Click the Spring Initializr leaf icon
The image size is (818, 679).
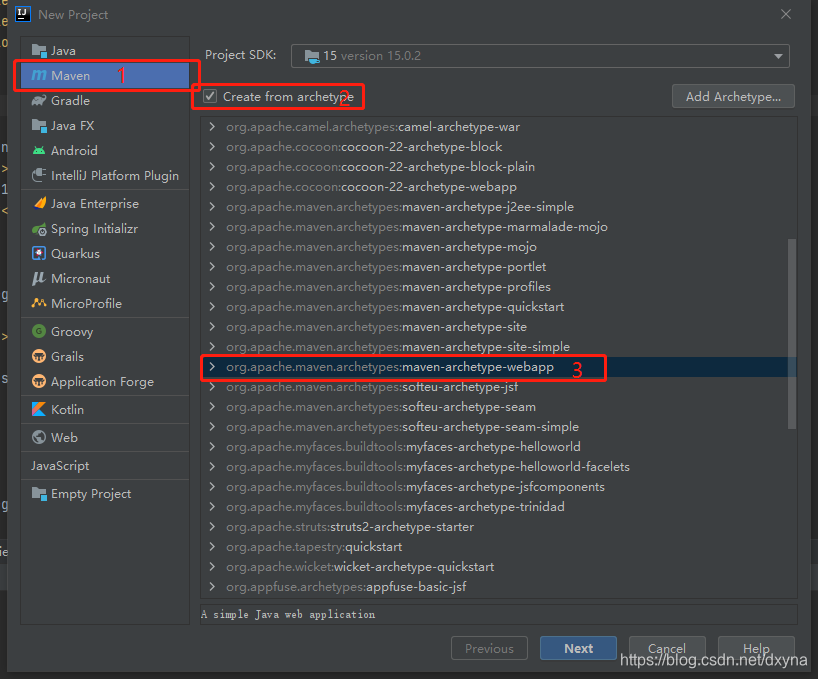39,229
